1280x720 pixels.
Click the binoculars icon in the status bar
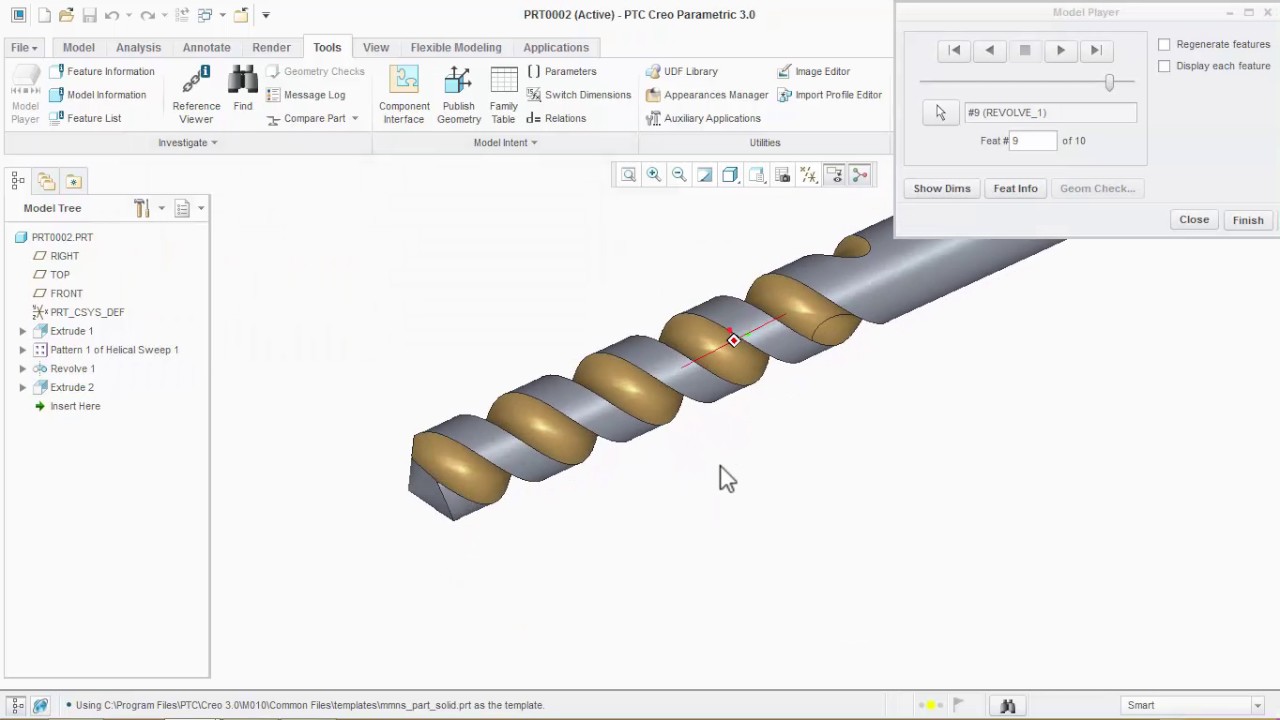[x=1008, y=705]
